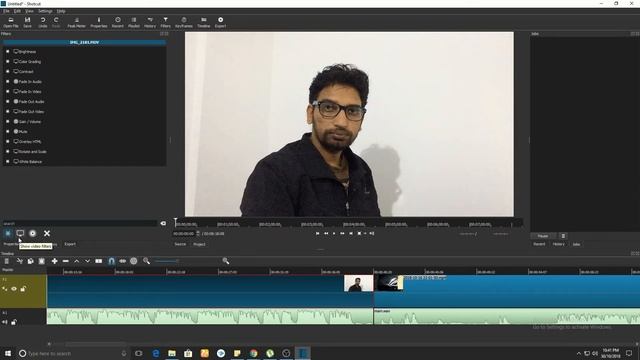
Task: Pause the jobs queue
Action: pos(543,236)
